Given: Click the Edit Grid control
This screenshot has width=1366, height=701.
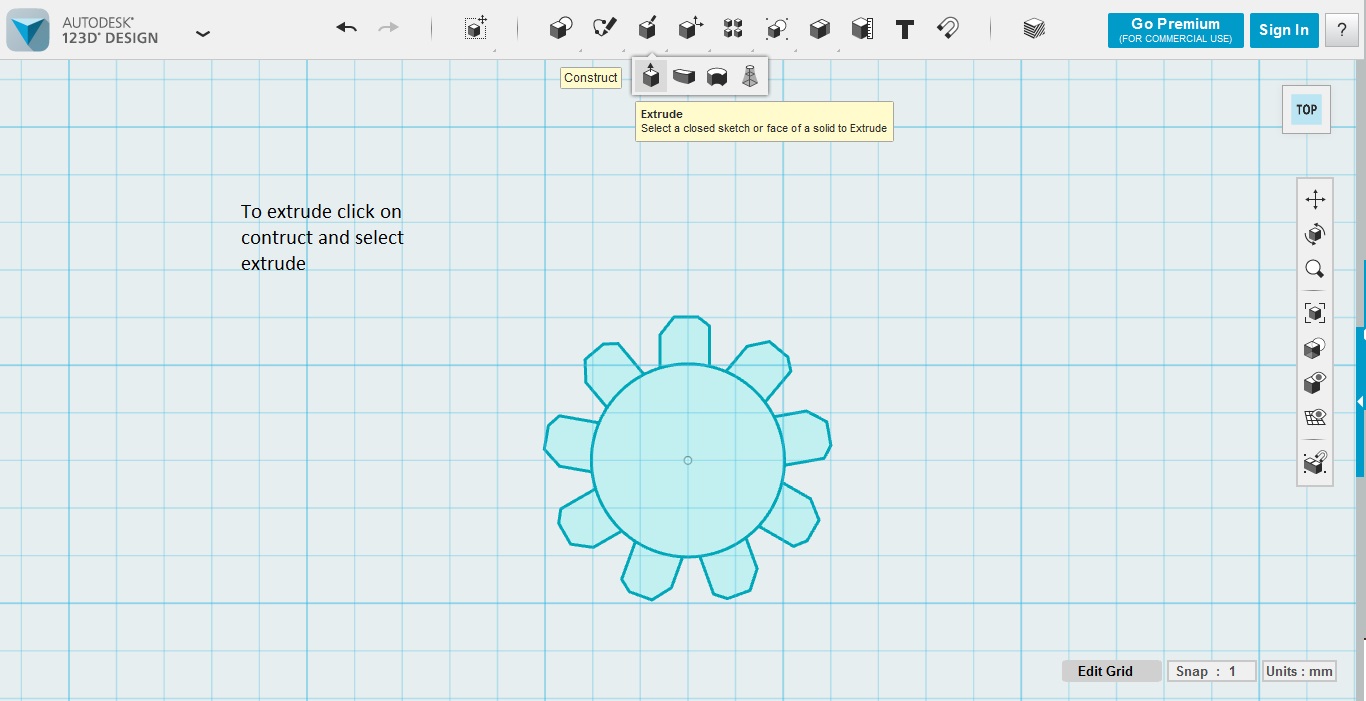Looking at the screenshot, I should 1111,671.
